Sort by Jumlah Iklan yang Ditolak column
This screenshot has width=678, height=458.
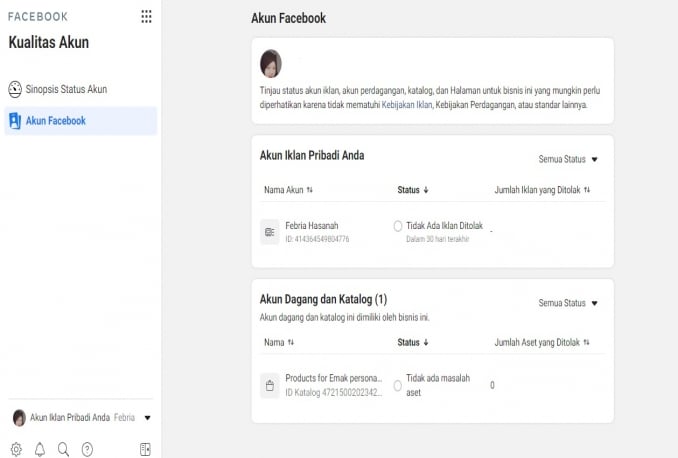click(x=542, y=189)
